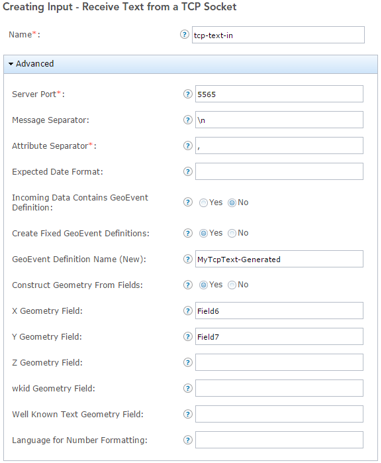This screenshot has height=463, width=381.
Task: Set Construct Geometry From Fields to No
Action: pyautogui.click(x=232, y=285)
